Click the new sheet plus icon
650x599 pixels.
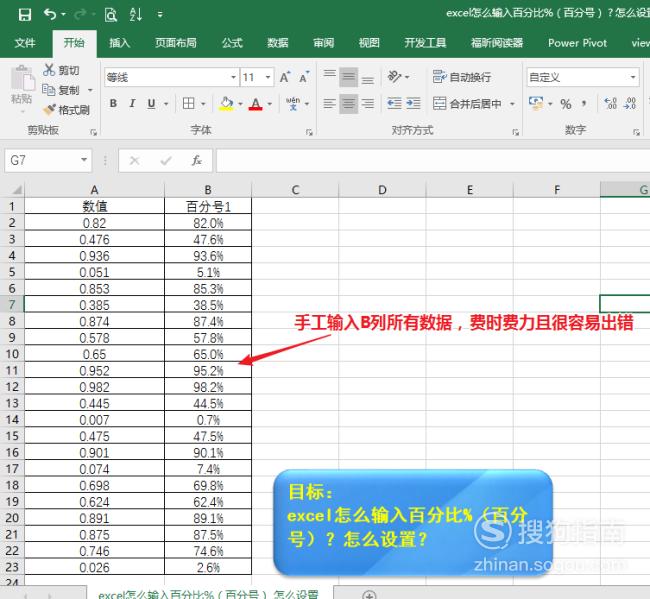point(369,594)
